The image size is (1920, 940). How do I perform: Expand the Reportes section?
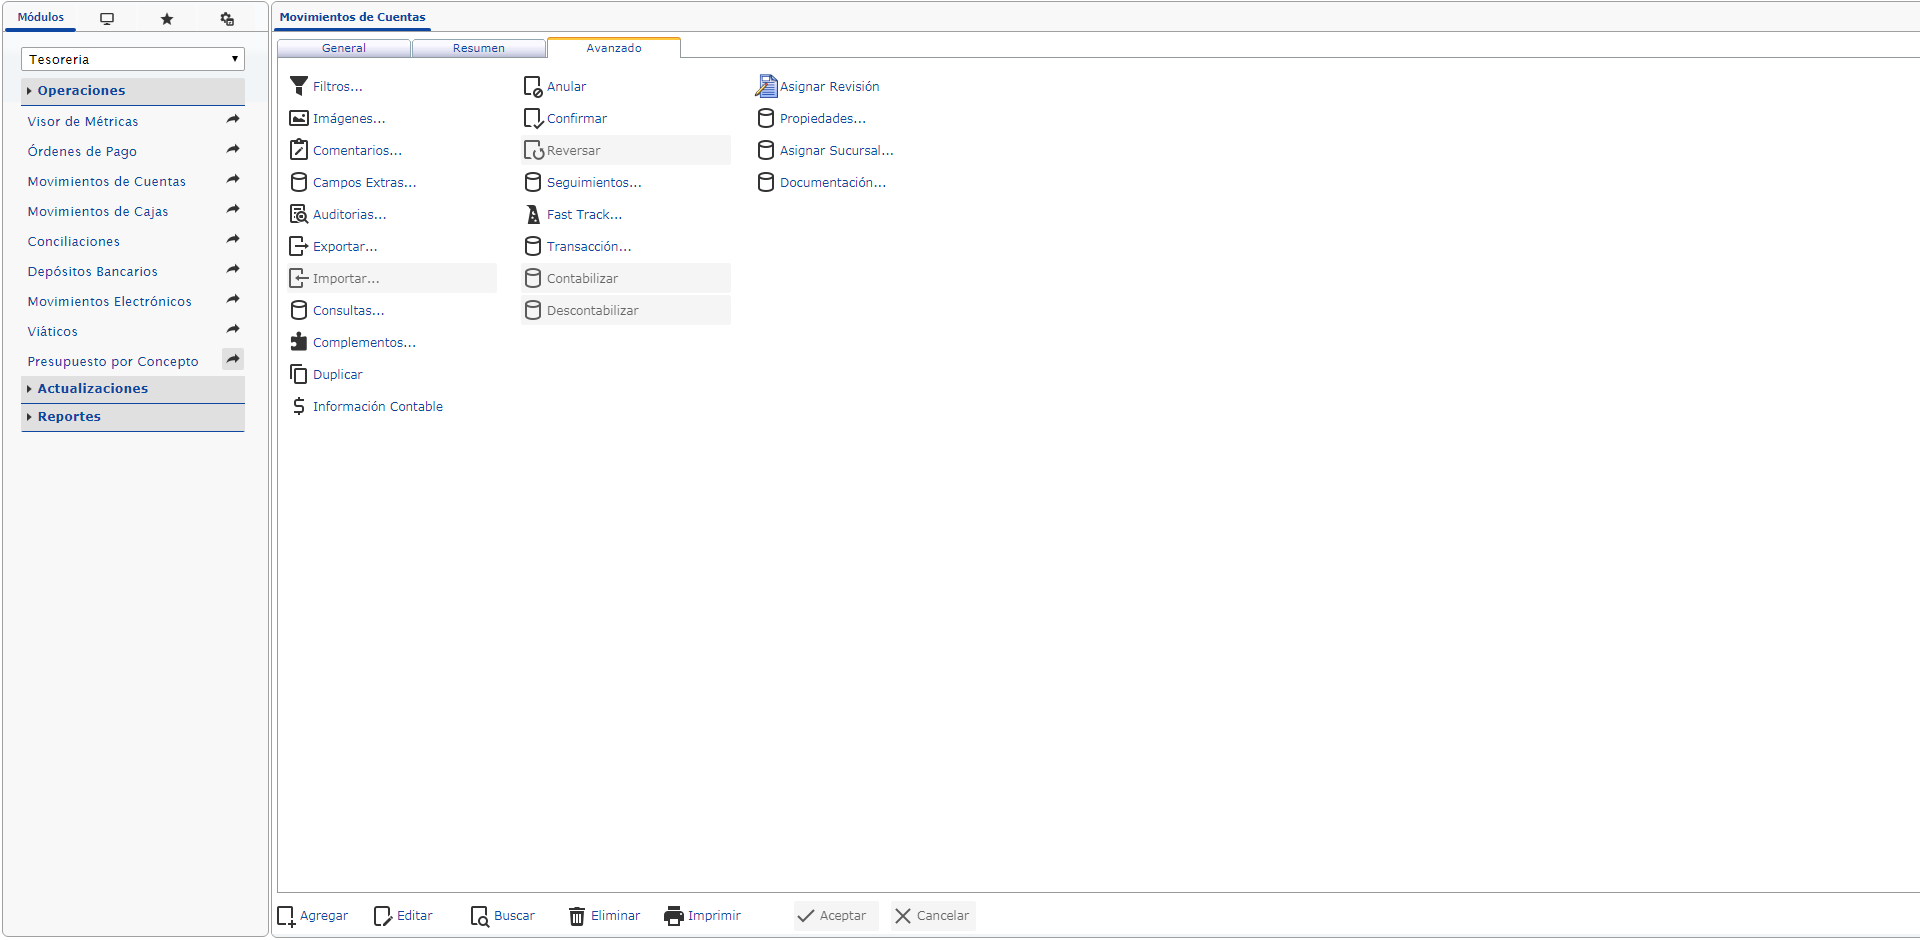tap(69, 417)
